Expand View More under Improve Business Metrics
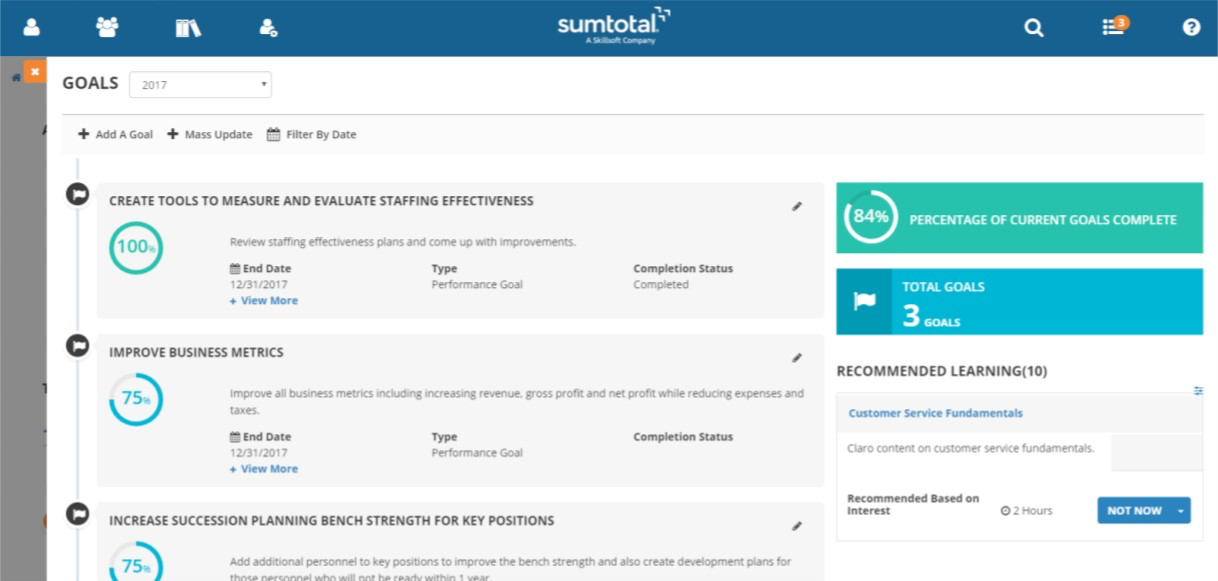The width and height of the screenshot is (1218, 581). (263, 468)
